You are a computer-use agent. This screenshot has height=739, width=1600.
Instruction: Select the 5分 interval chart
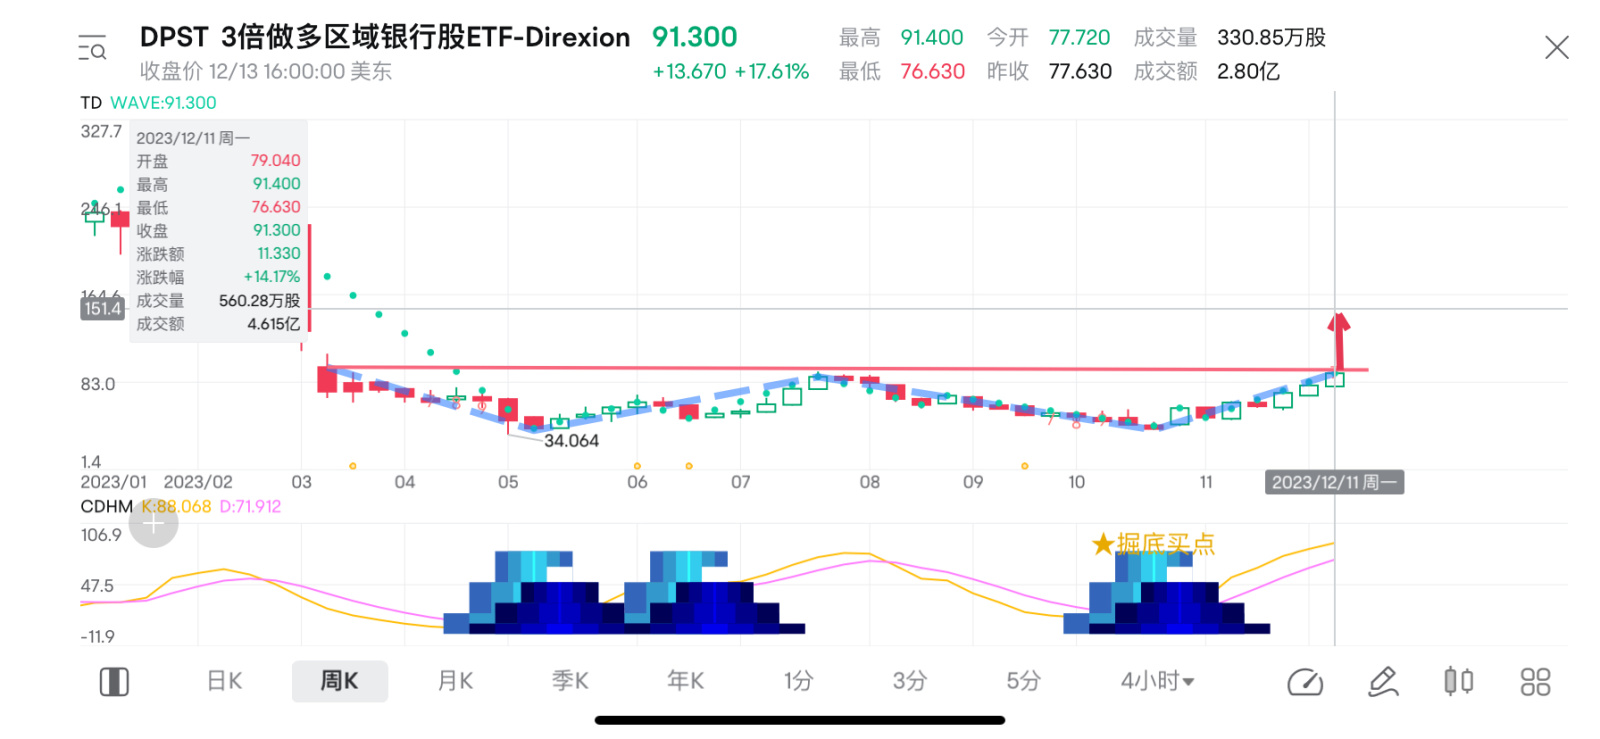click(x=1024, y=681)
